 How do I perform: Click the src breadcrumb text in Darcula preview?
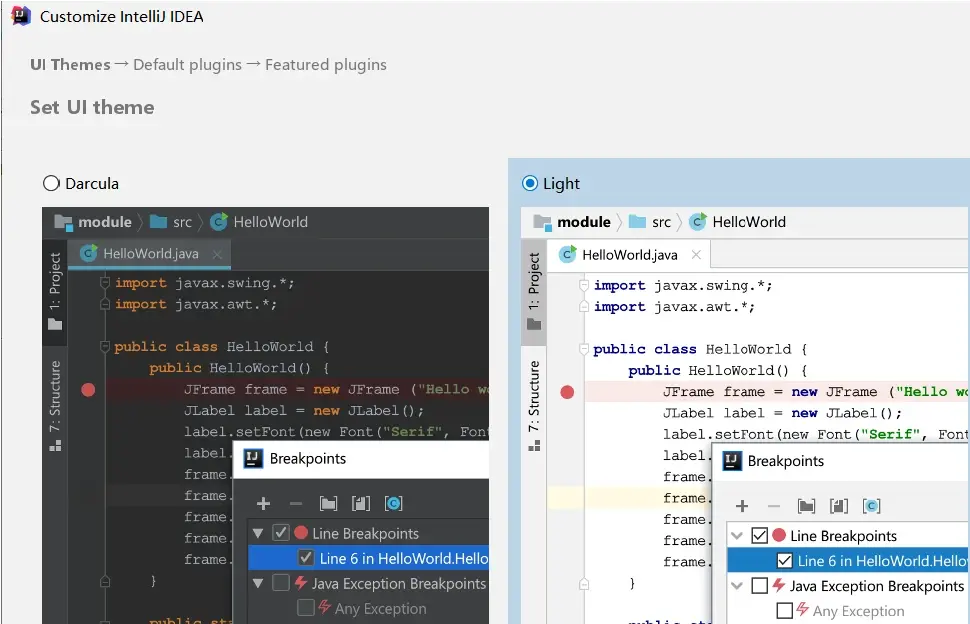pyautogui.click(x=182, y=223)
